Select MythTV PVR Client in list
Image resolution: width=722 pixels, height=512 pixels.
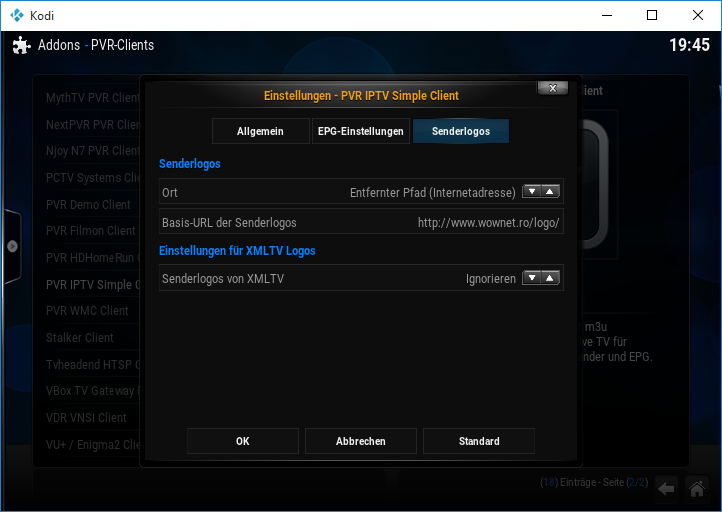click(93, 98)
